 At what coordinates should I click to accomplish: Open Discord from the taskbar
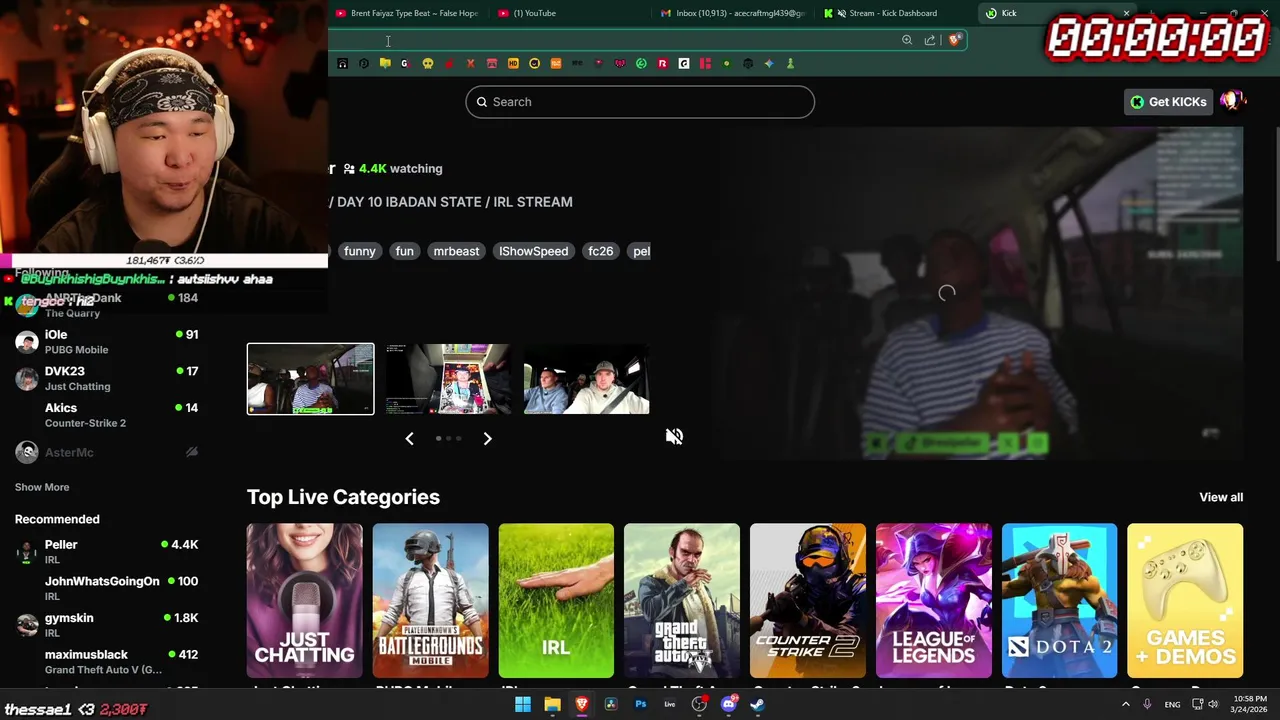pos(729,704)
